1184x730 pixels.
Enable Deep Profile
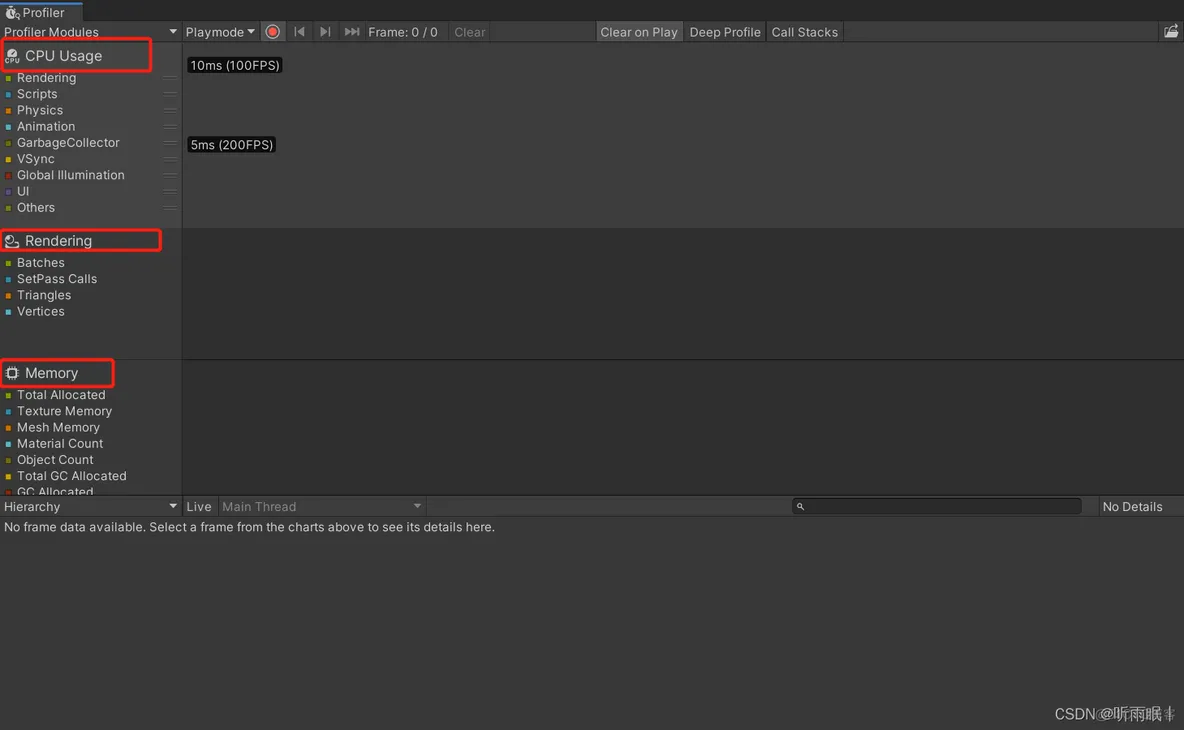pos(725,32)
